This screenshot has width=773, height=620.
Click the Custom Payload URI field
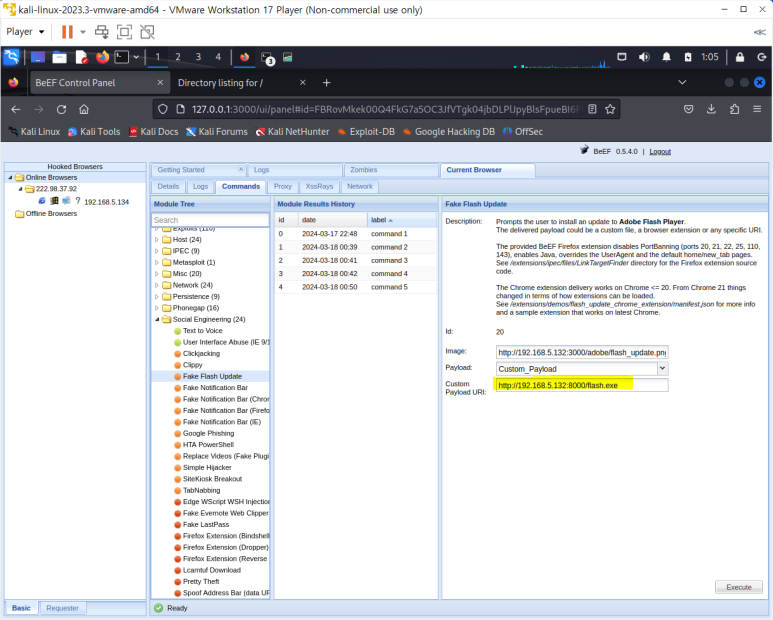(x=582, y=385)
